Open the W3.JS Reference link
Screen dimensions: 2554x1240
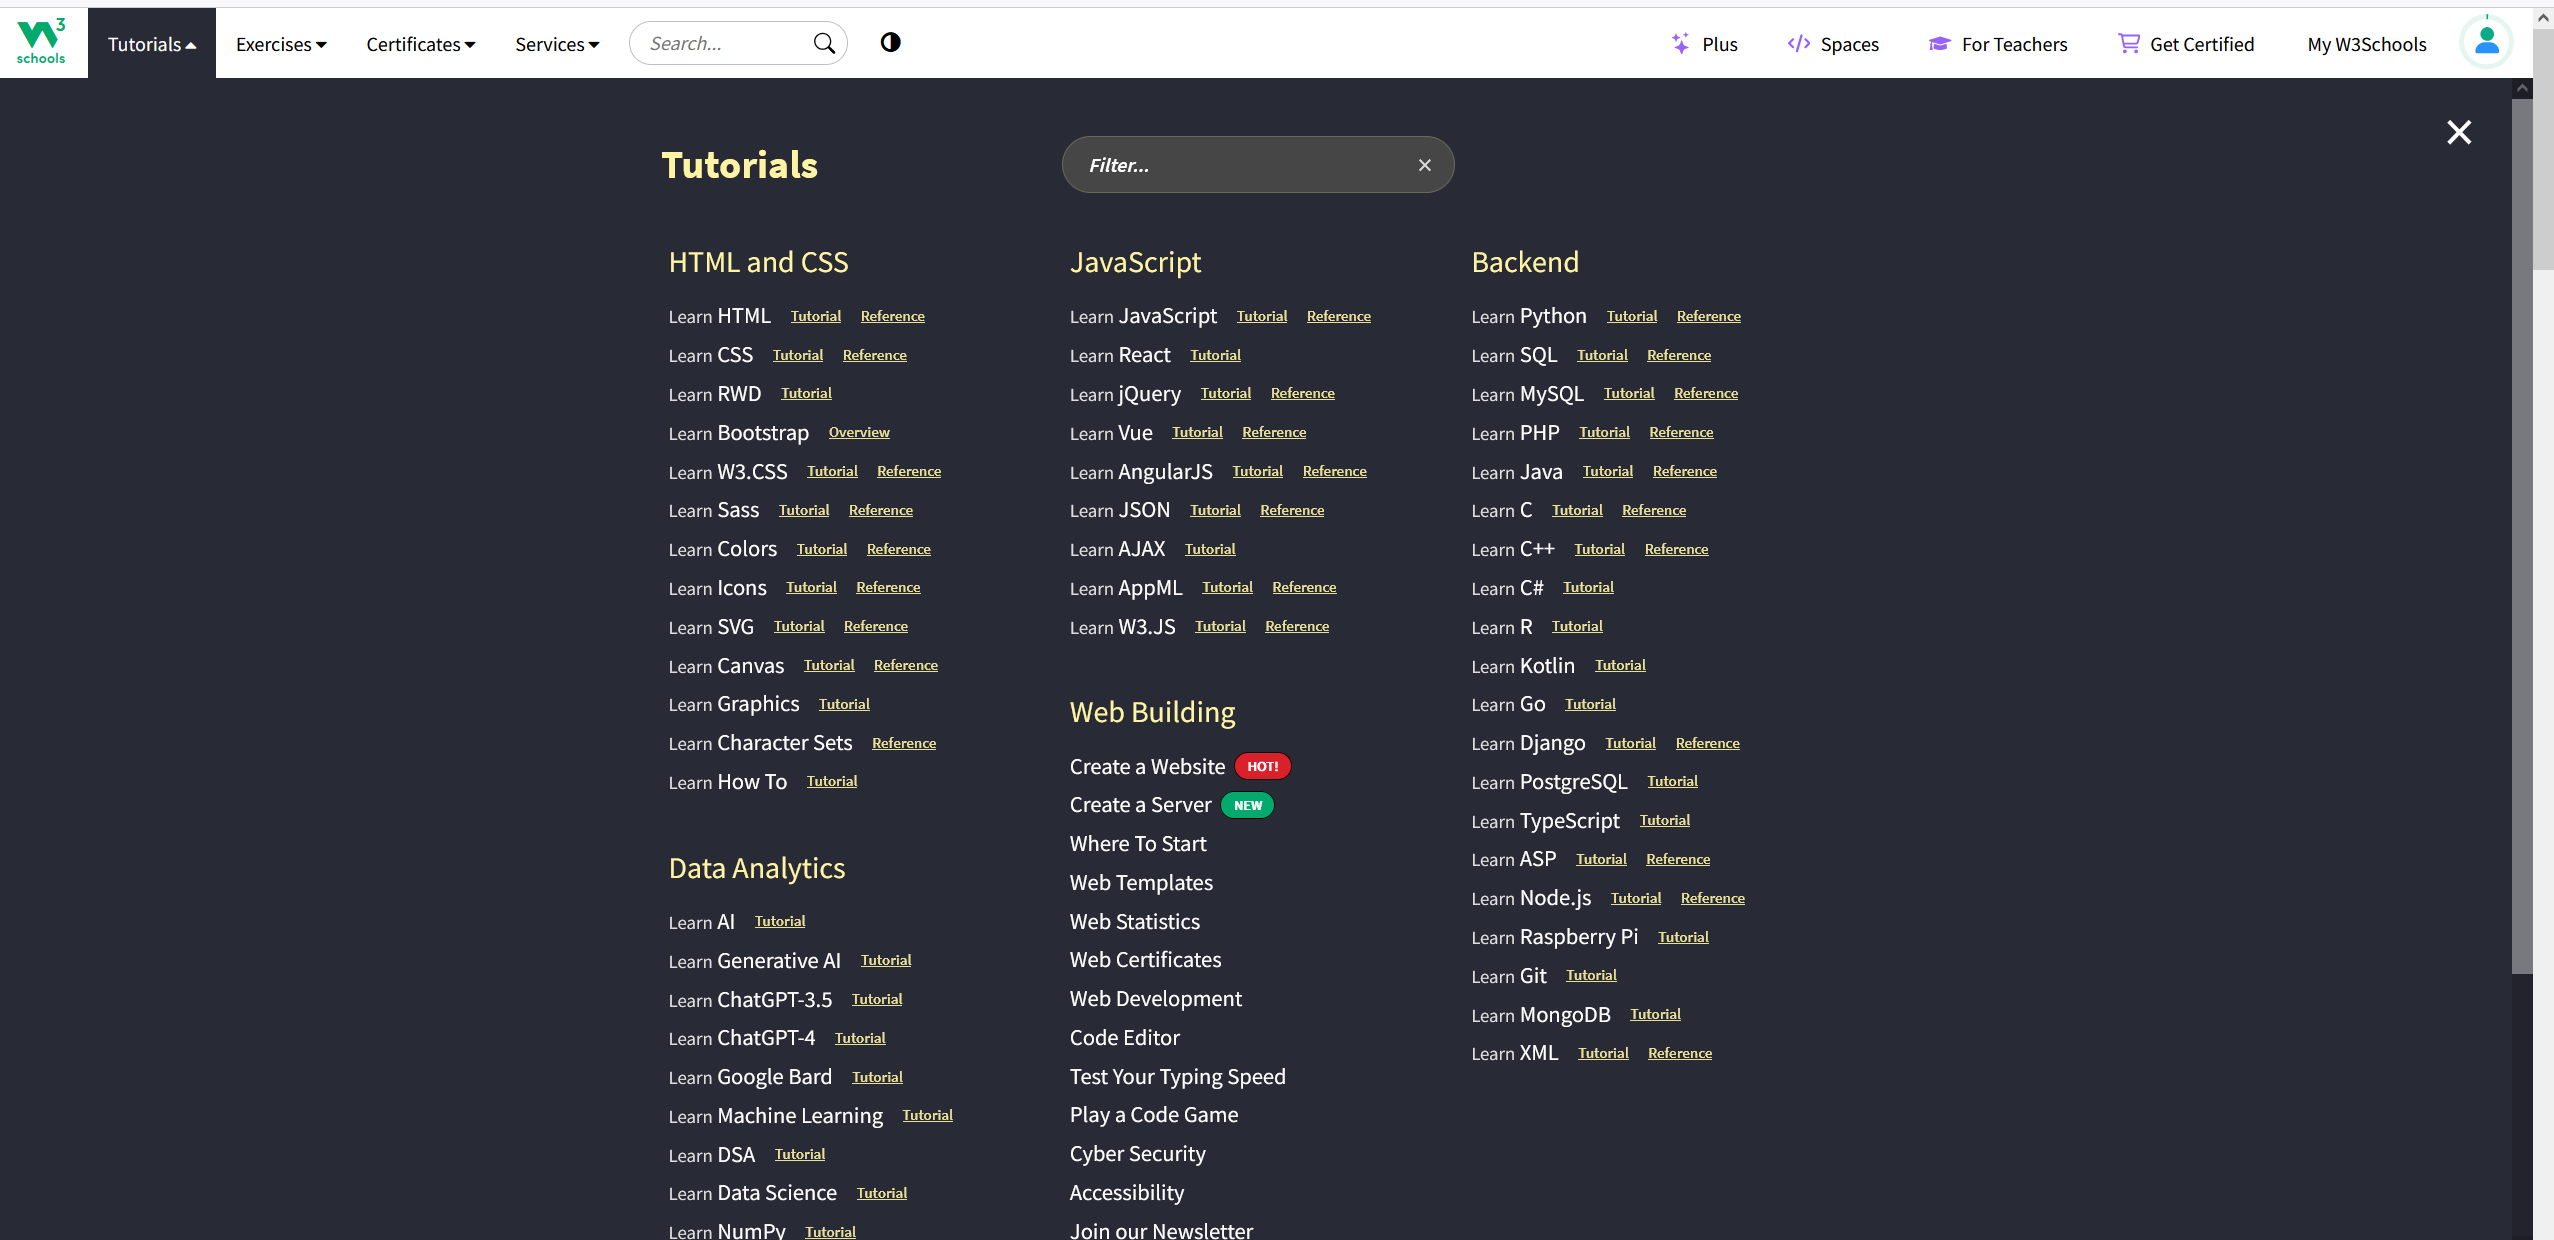[1297, 626]
